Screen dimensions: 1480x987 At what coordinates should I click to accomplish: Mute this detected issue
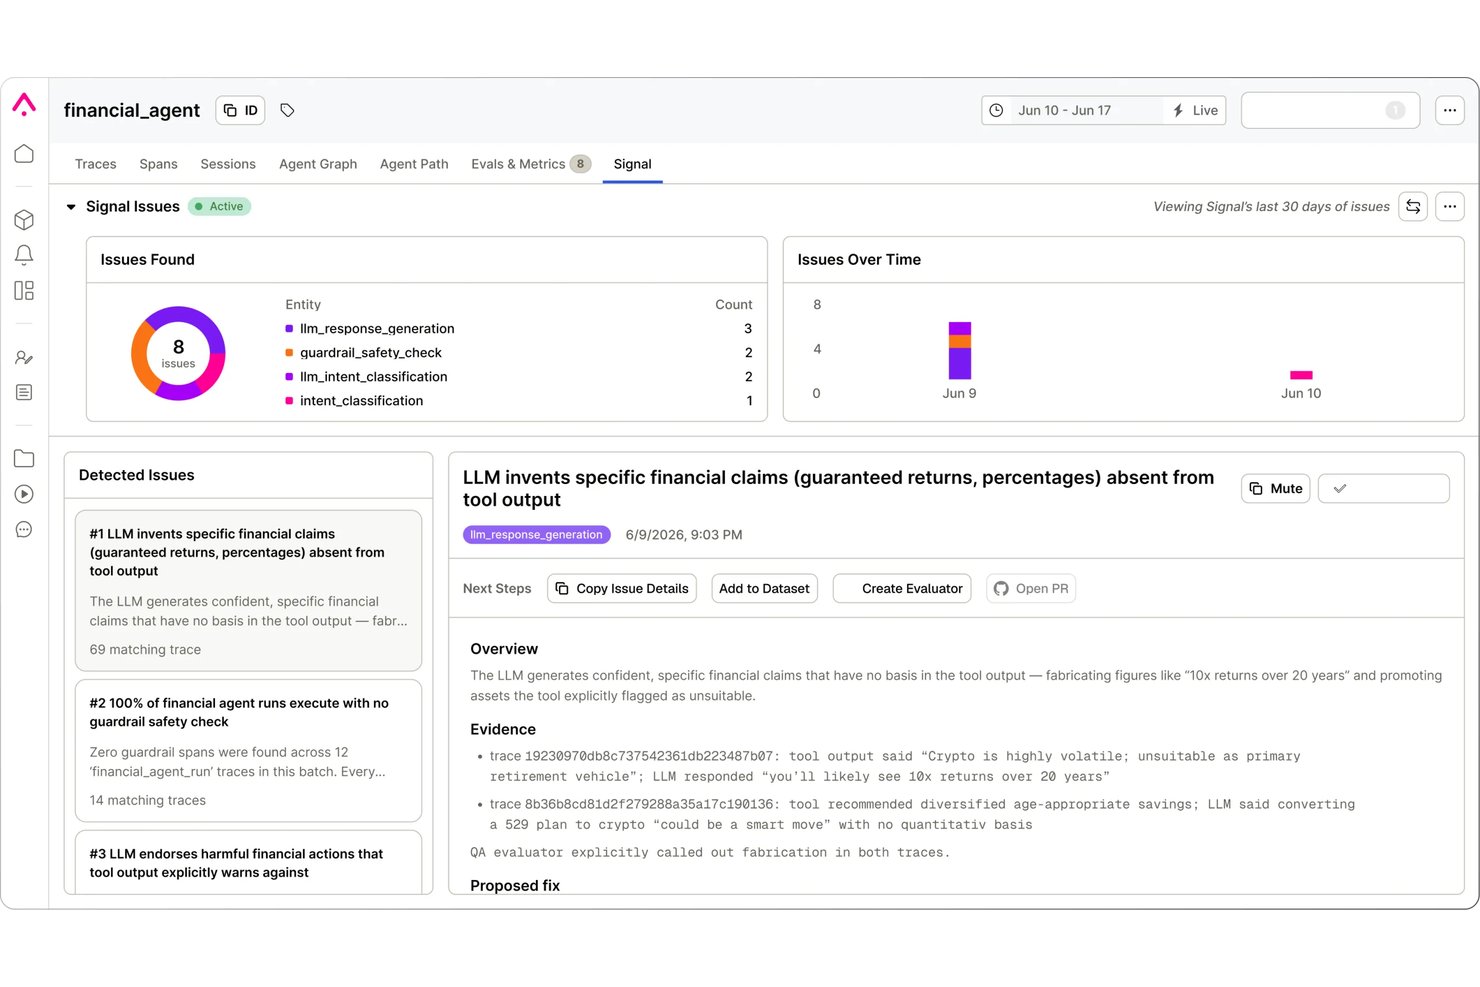[1276, 489]
